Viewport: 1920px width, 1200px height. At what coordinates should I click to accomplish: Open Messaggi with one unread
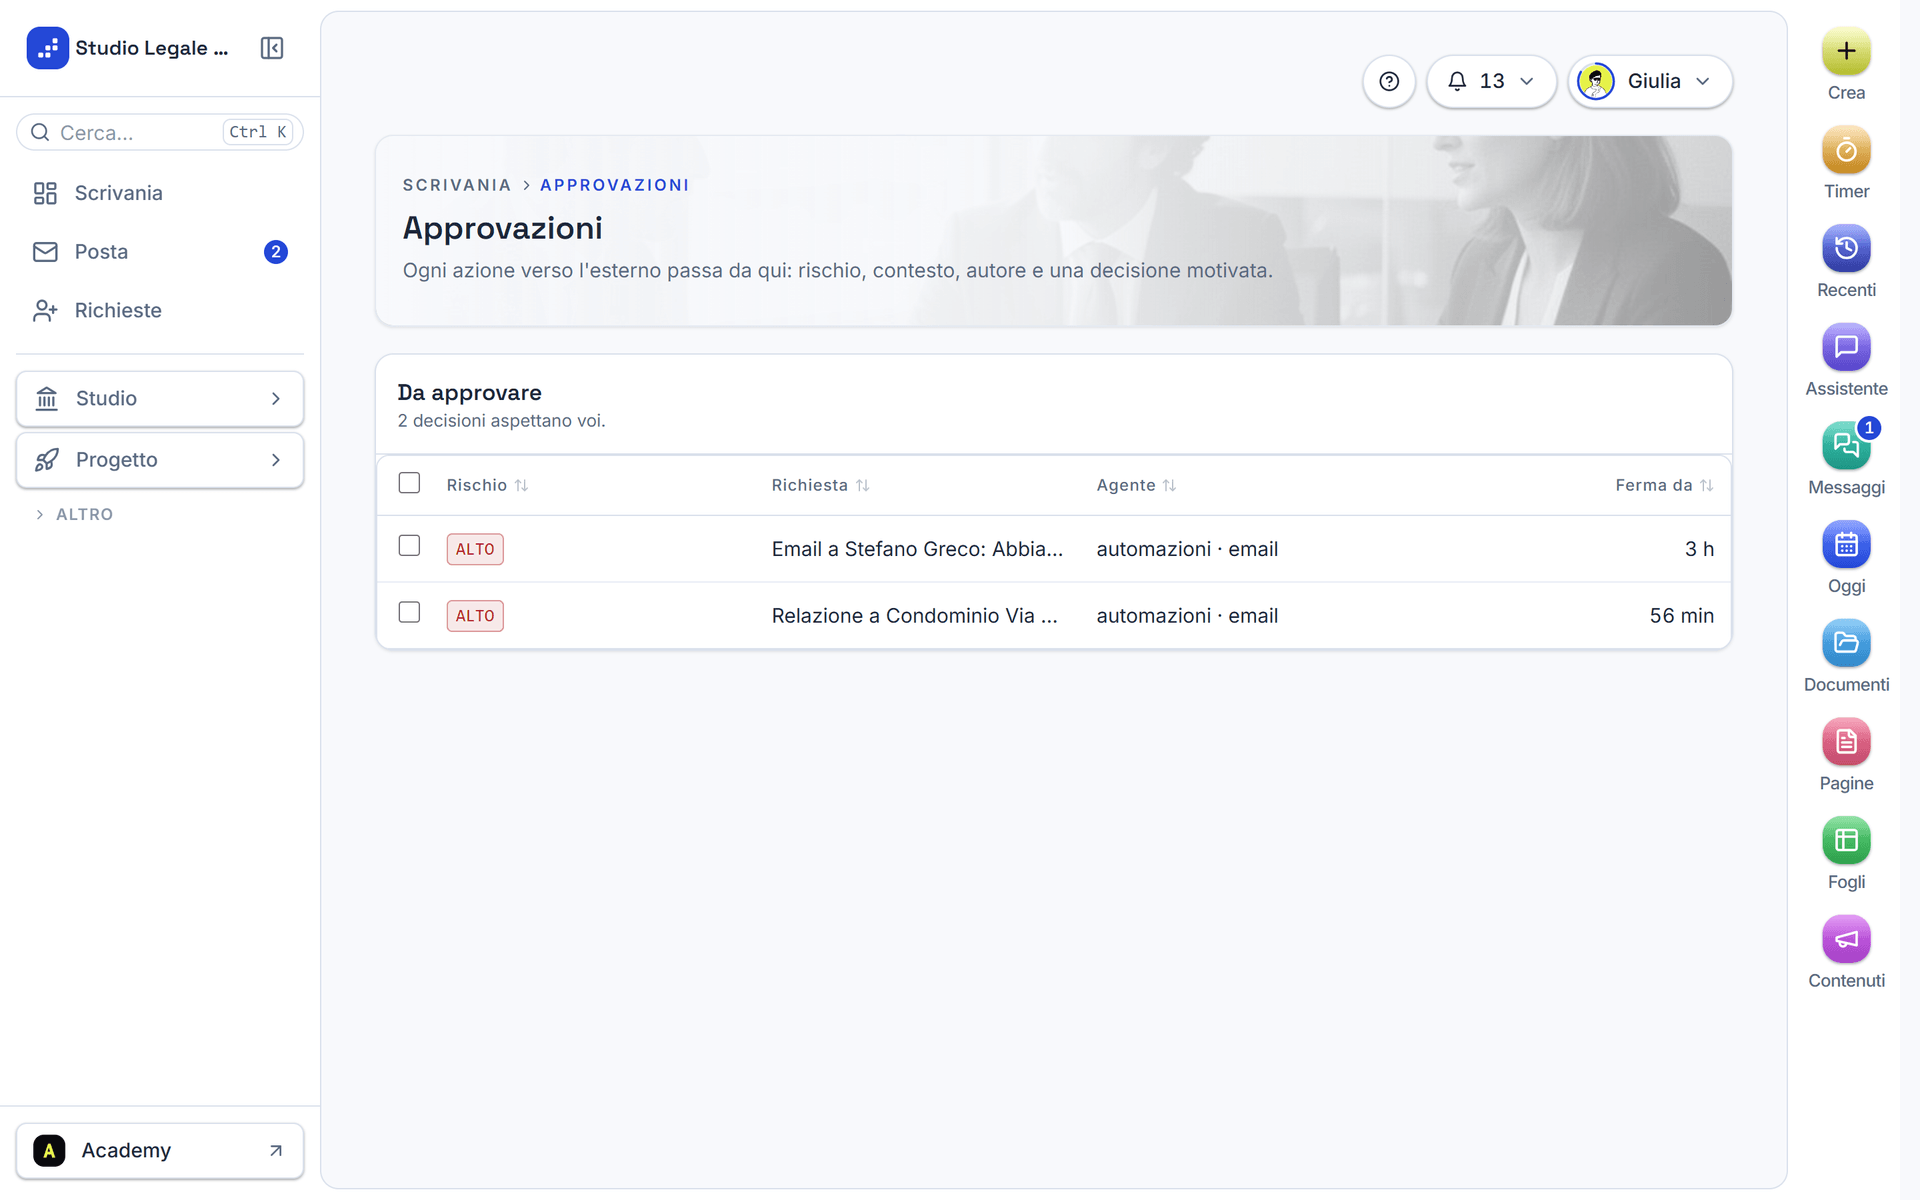click(x=1846, y=446)
